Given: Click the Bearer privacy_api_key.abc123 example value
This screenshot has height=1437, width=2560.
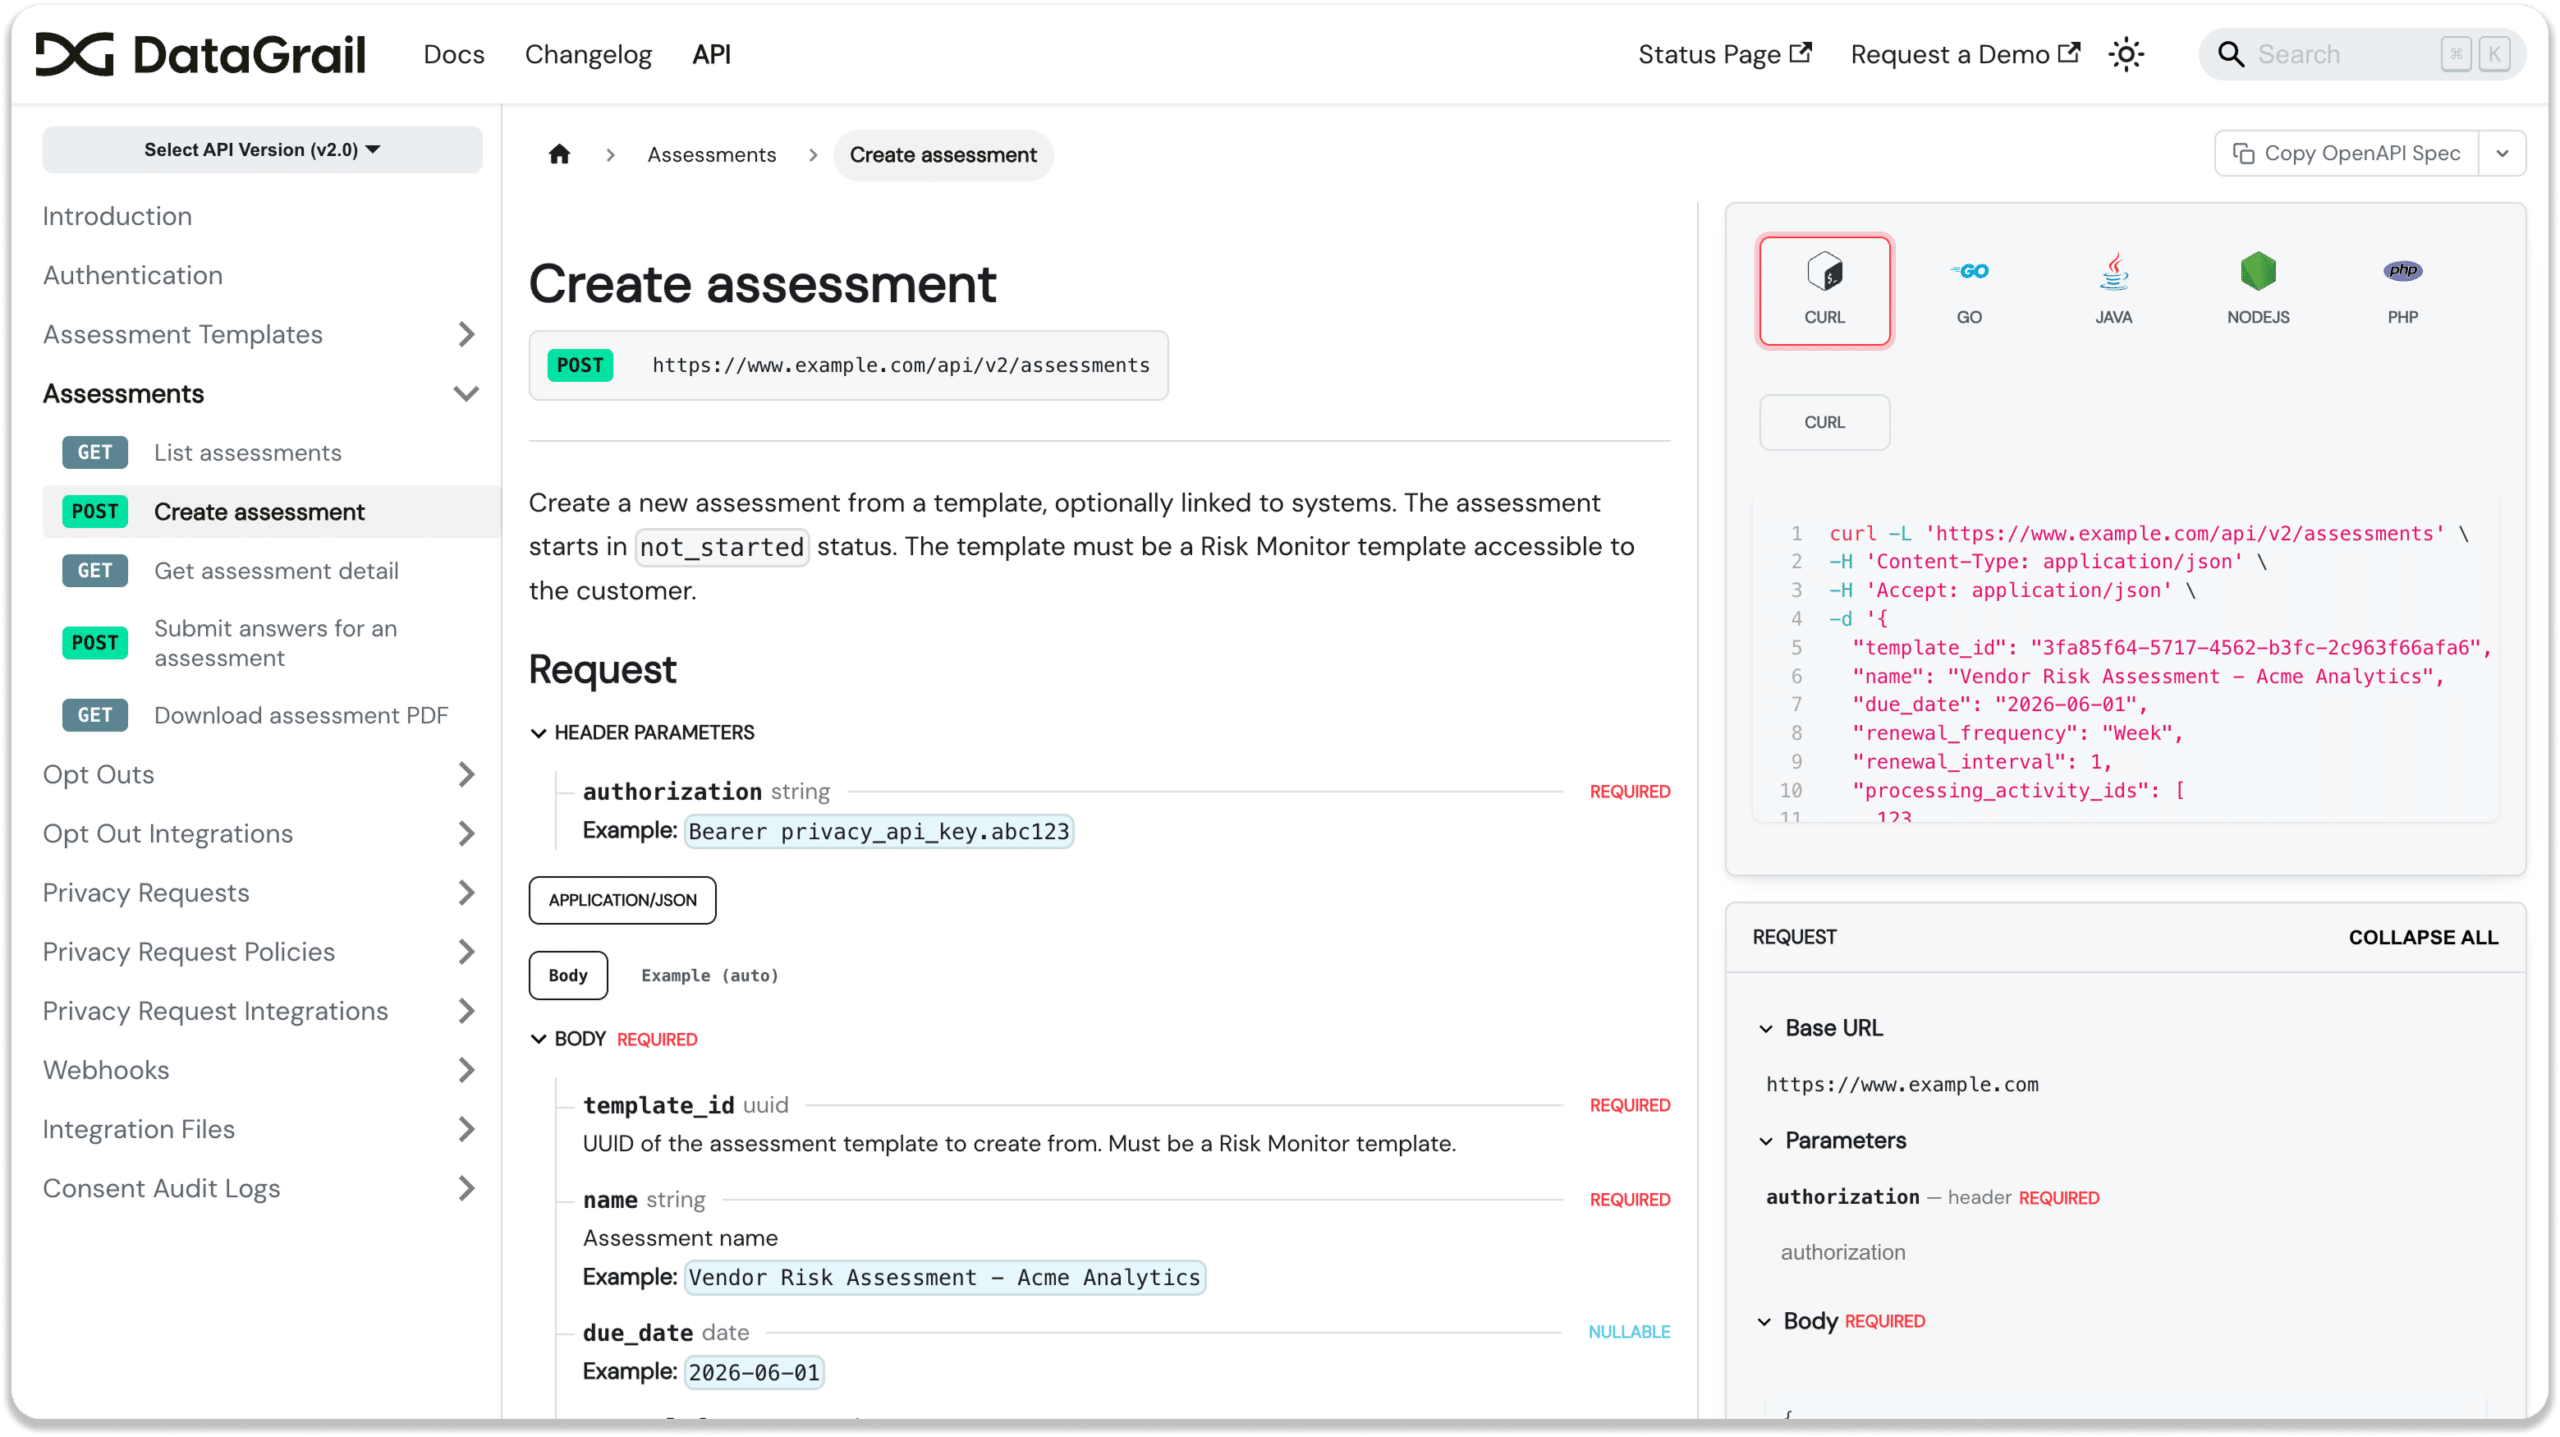Looking at the screenshot, I should tap(879, 831).
